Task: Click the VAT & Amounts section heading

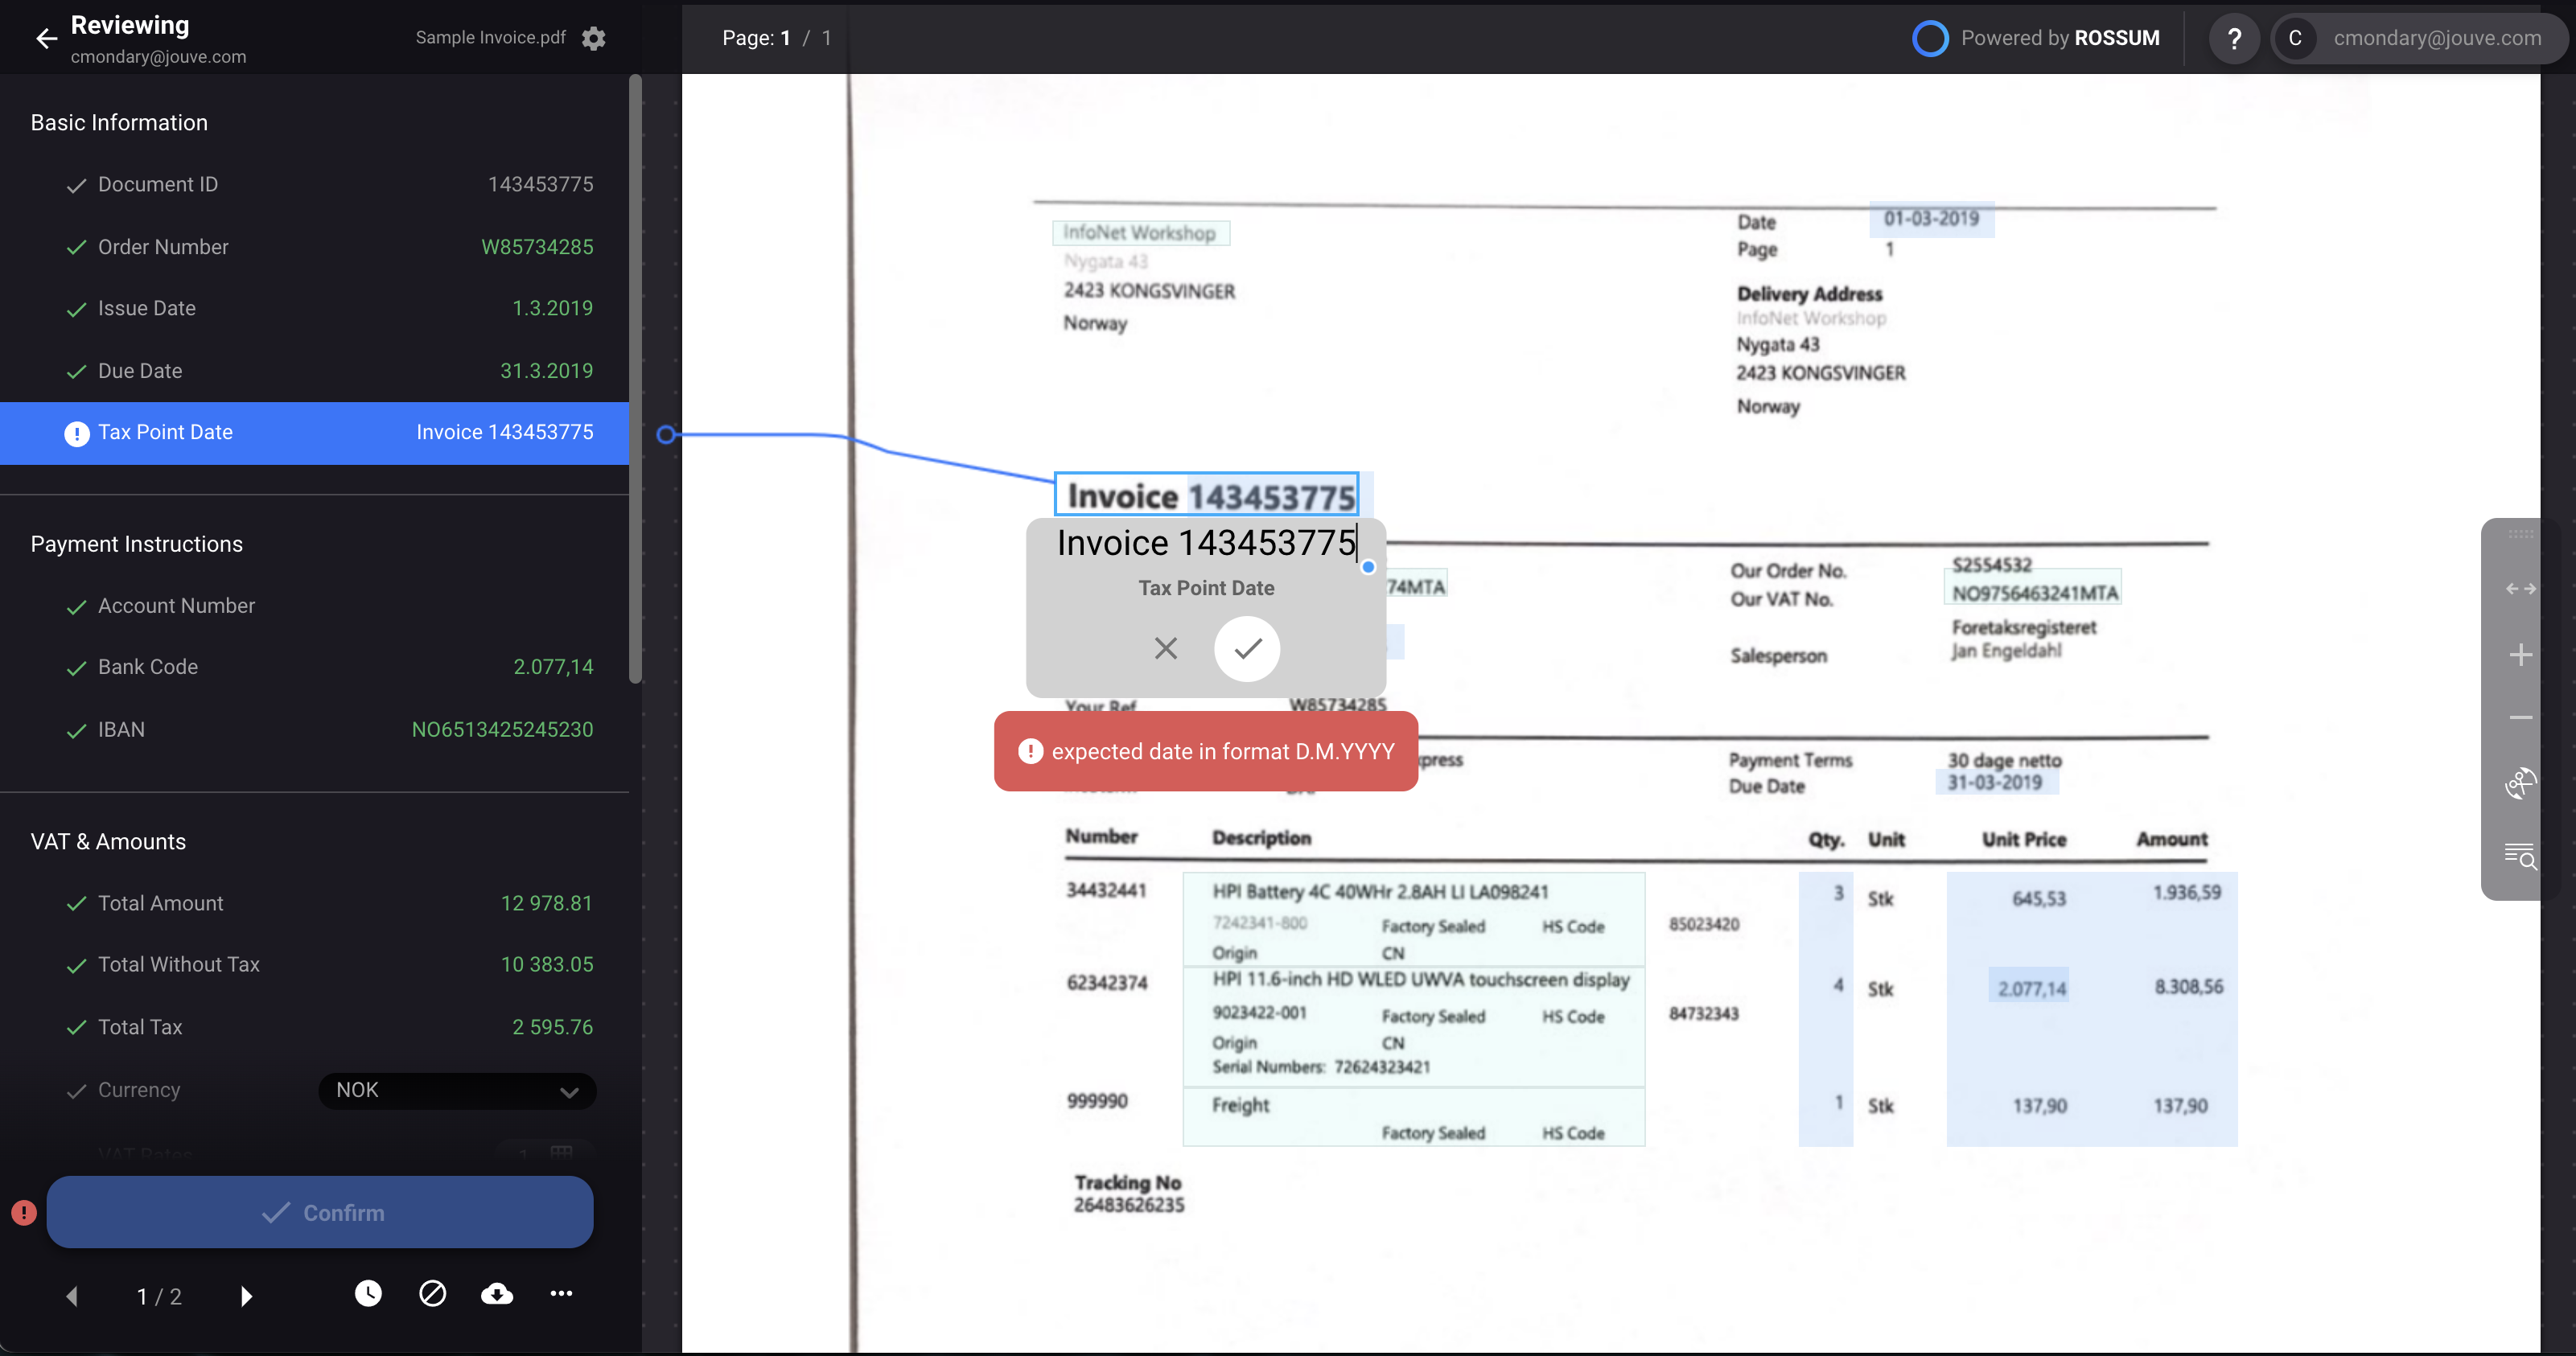Action: (108, 842)
